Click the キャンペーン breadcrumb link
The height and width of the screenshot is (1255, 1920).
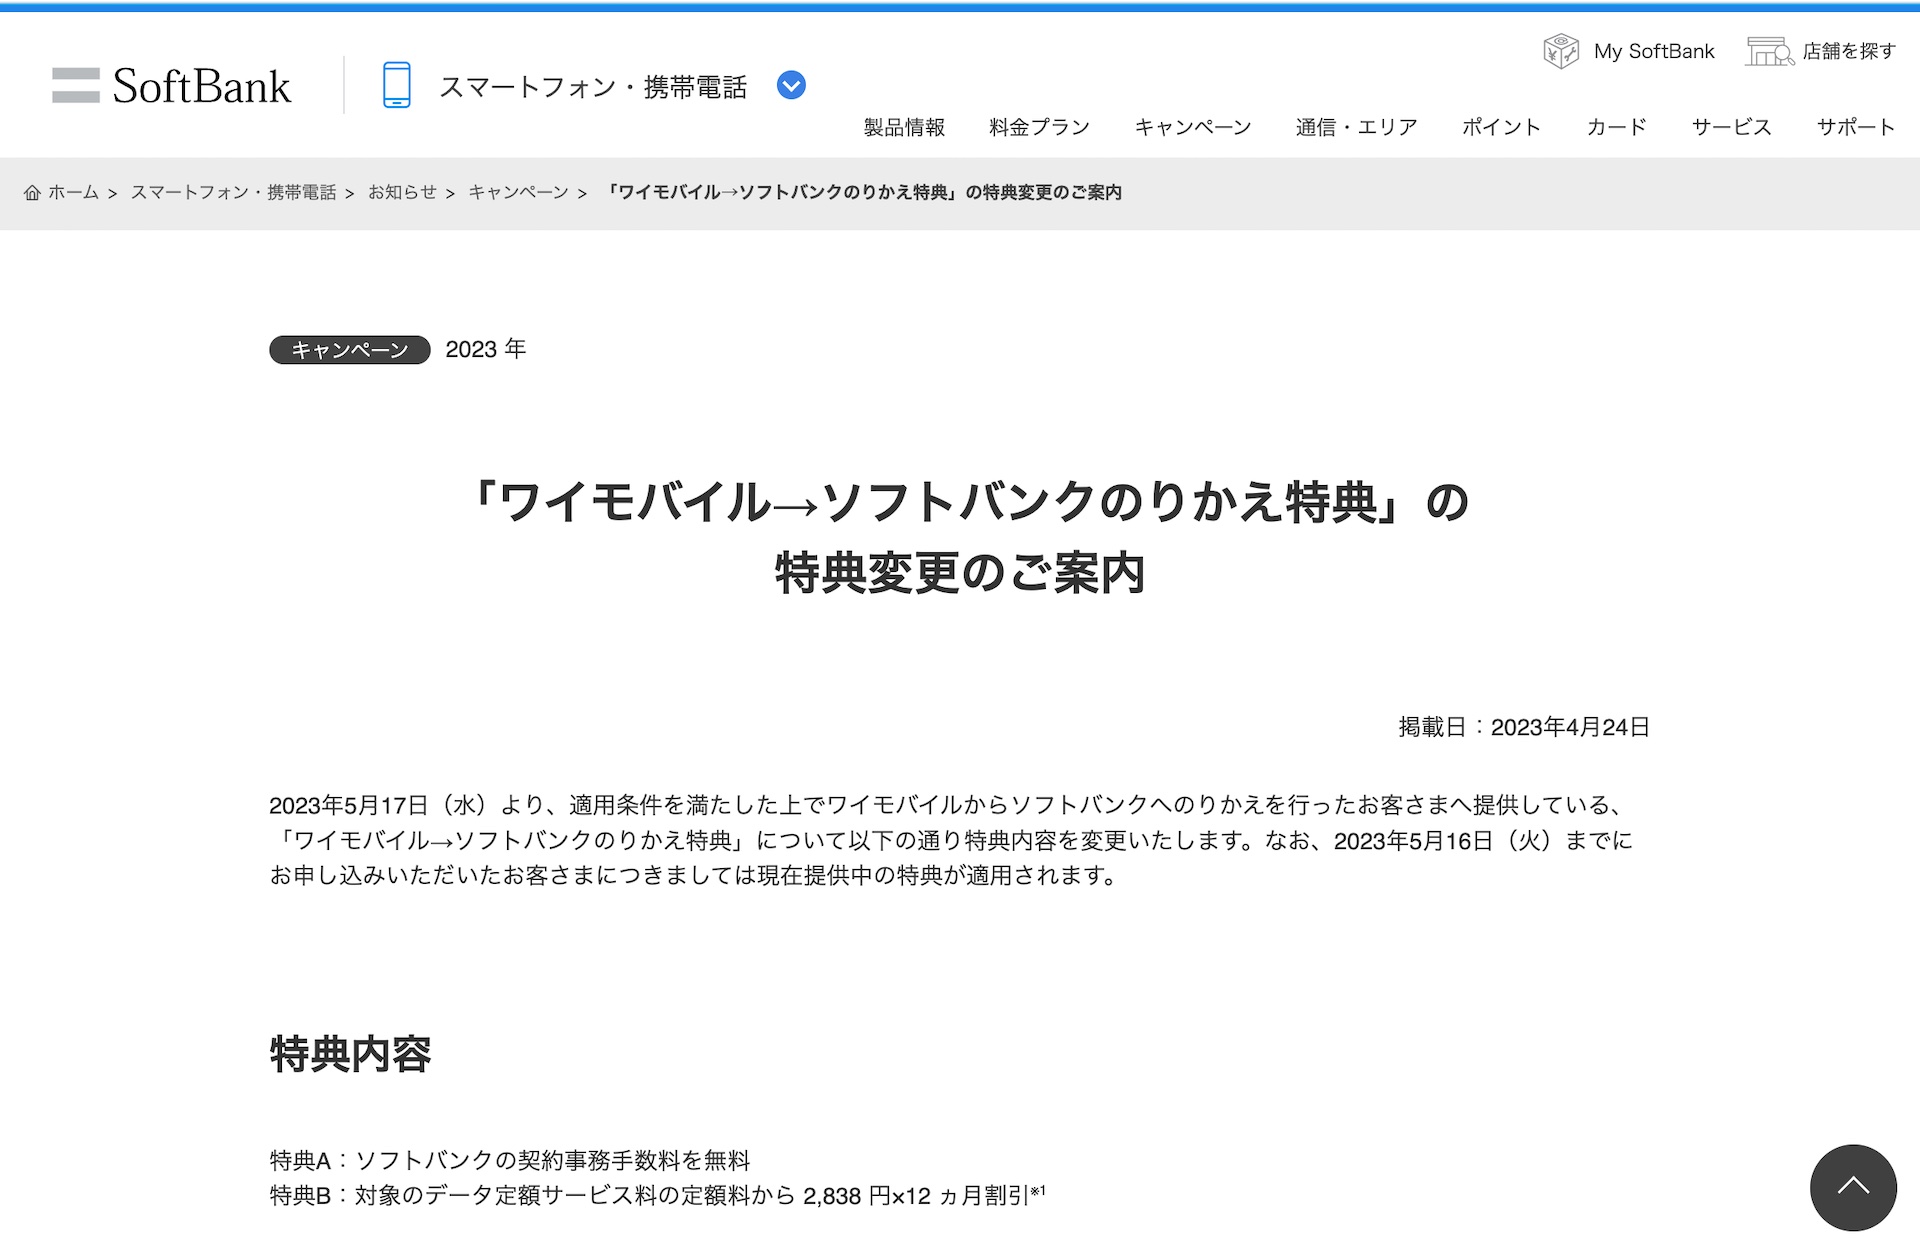[x=518, y=192]
